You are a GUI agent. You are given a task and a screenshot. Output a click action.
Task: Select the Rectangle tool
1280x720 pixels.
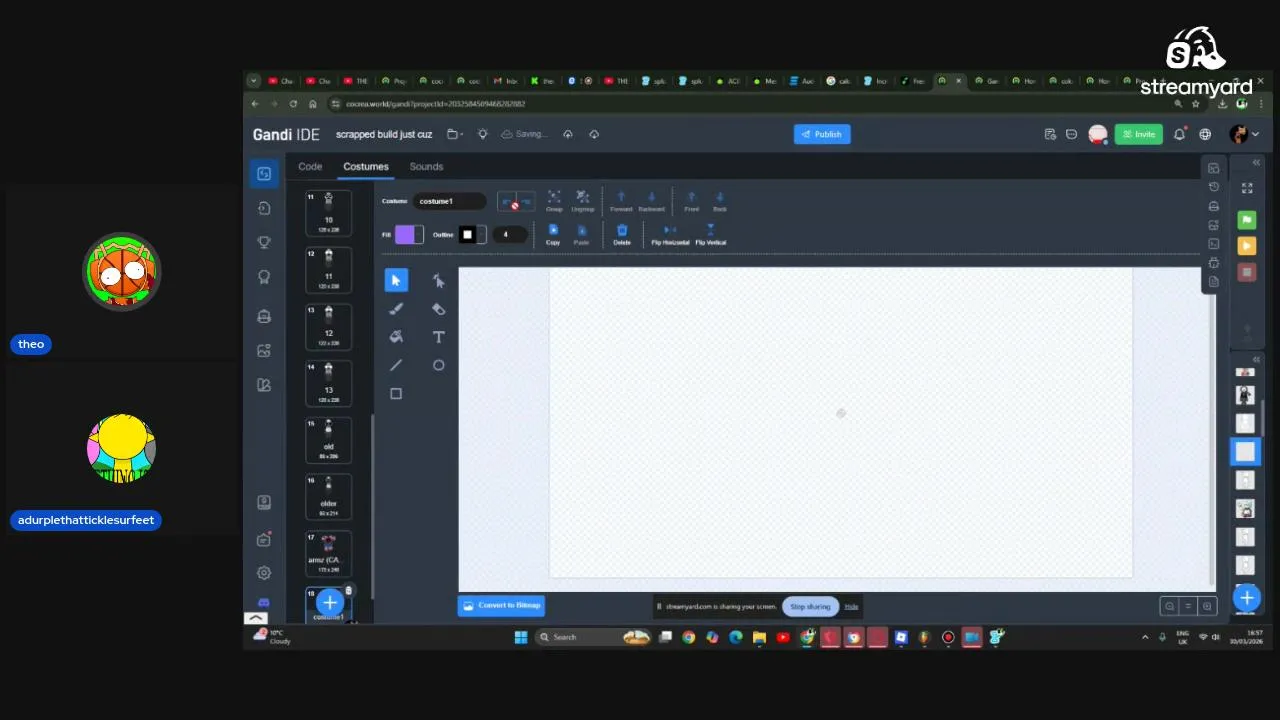[x=396, y=394]
